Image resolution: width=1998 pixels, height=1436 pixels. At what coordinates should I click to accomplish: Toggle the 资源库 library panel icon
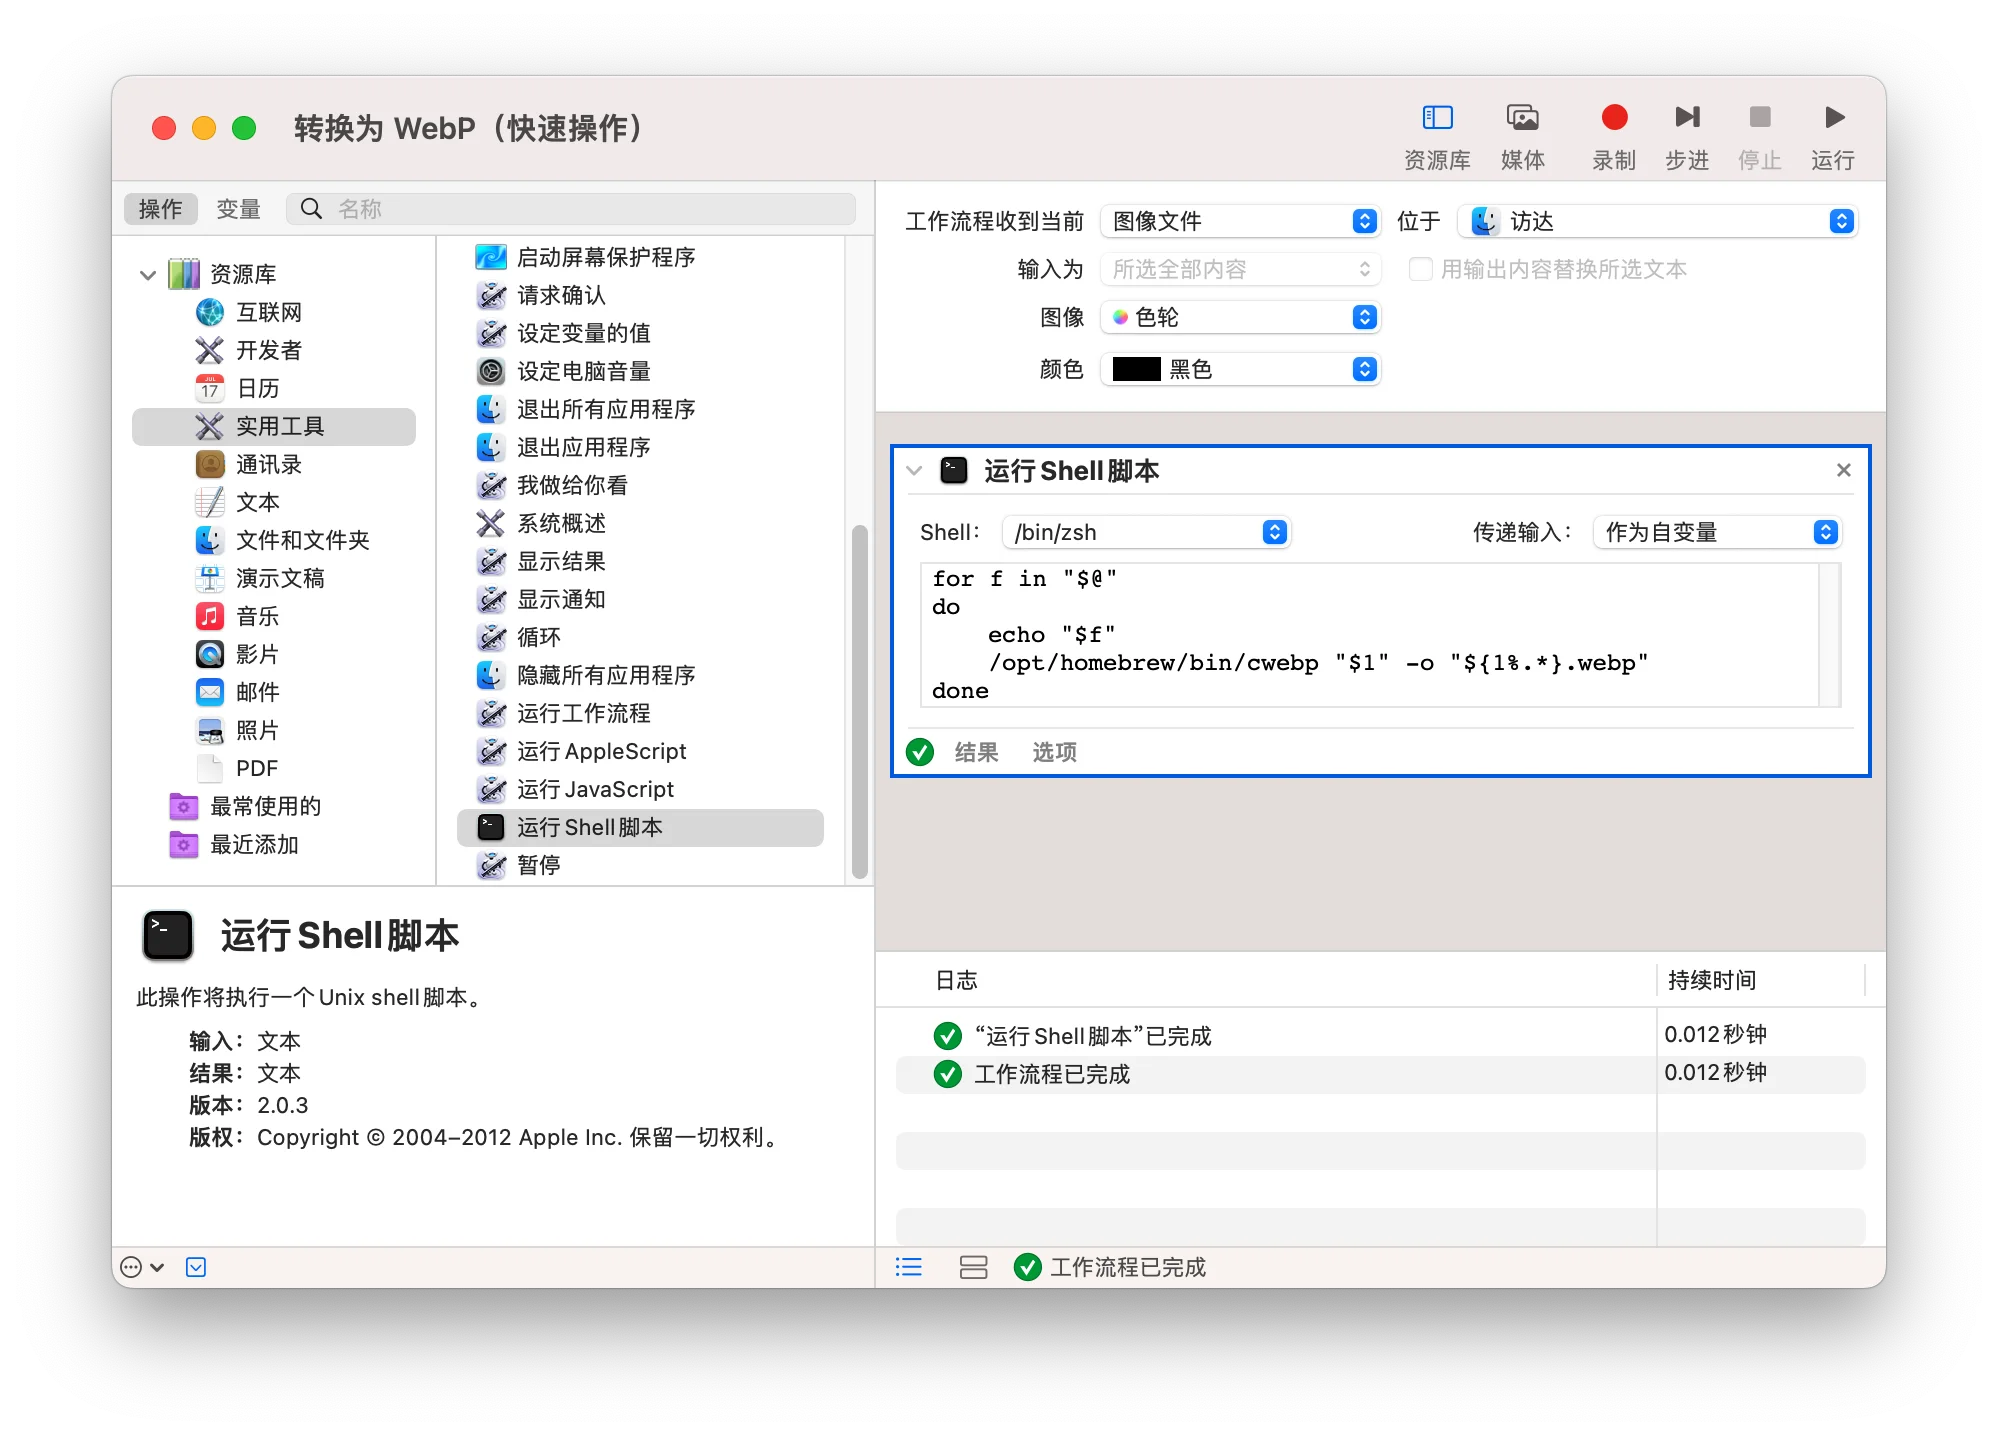tap(1437, 118)
